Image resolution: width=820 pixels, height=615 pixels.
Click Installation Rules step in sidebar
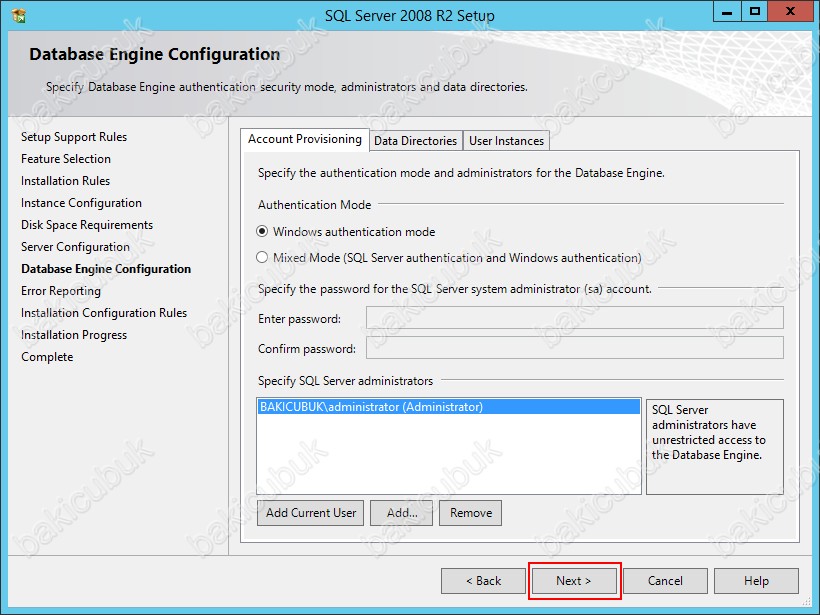[x=65, y=181]
